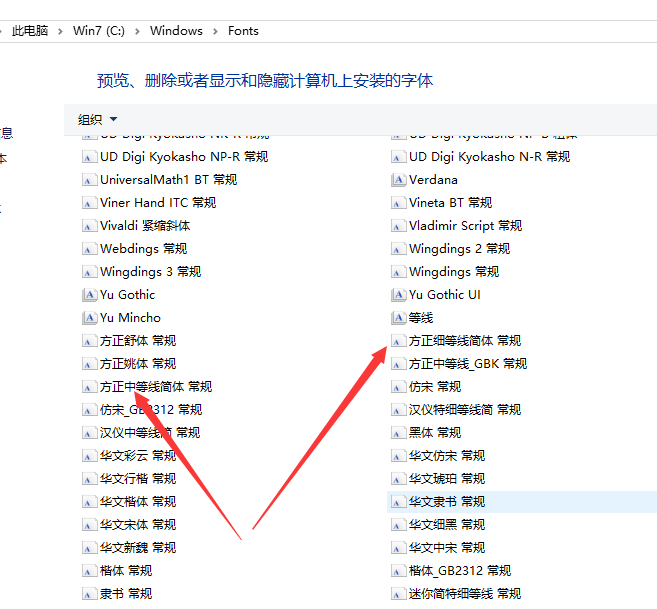The height and width of the screenshot is (609, 657).
Task: Select the Webdings 常规 font icon
Action: point(89,249)
